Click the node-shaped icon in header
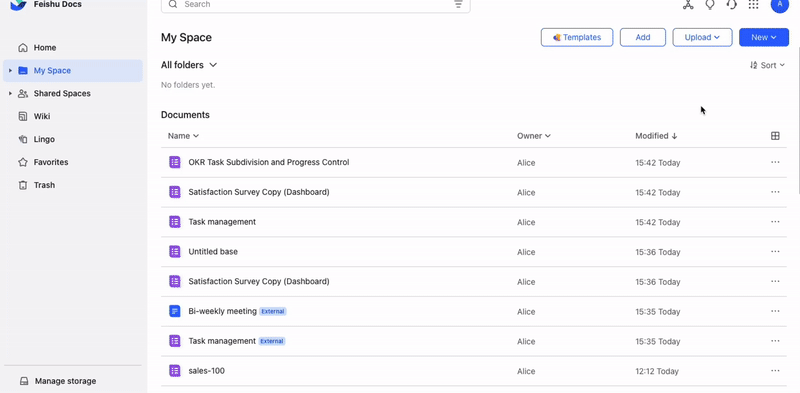This screenshot has width=800, height=393. [x=688, y=5]
